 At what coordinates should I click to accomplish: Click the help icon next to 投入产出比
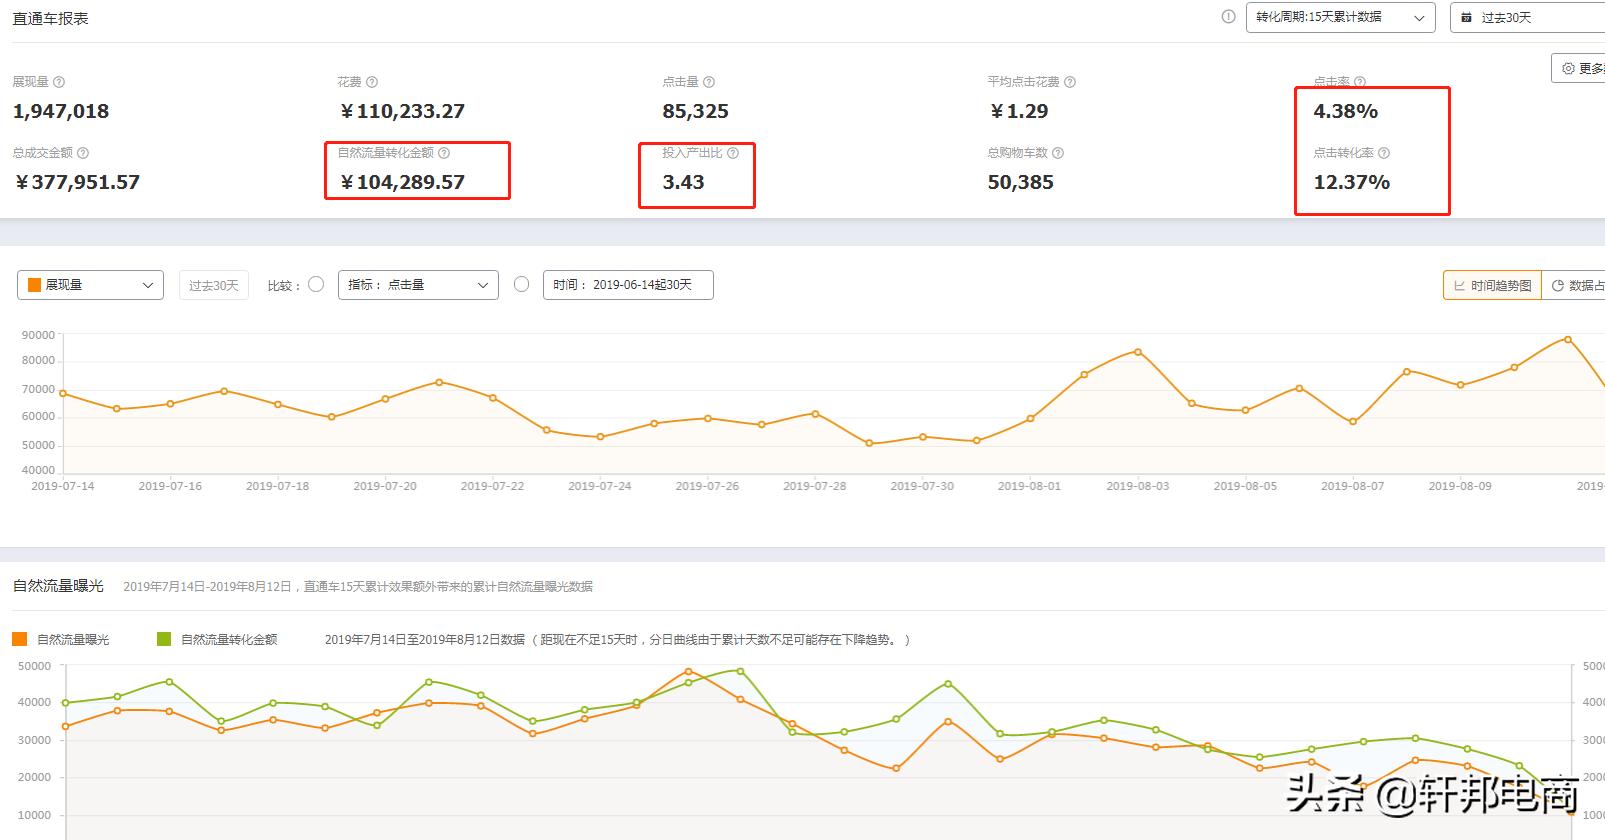click(x=733, y=153)
